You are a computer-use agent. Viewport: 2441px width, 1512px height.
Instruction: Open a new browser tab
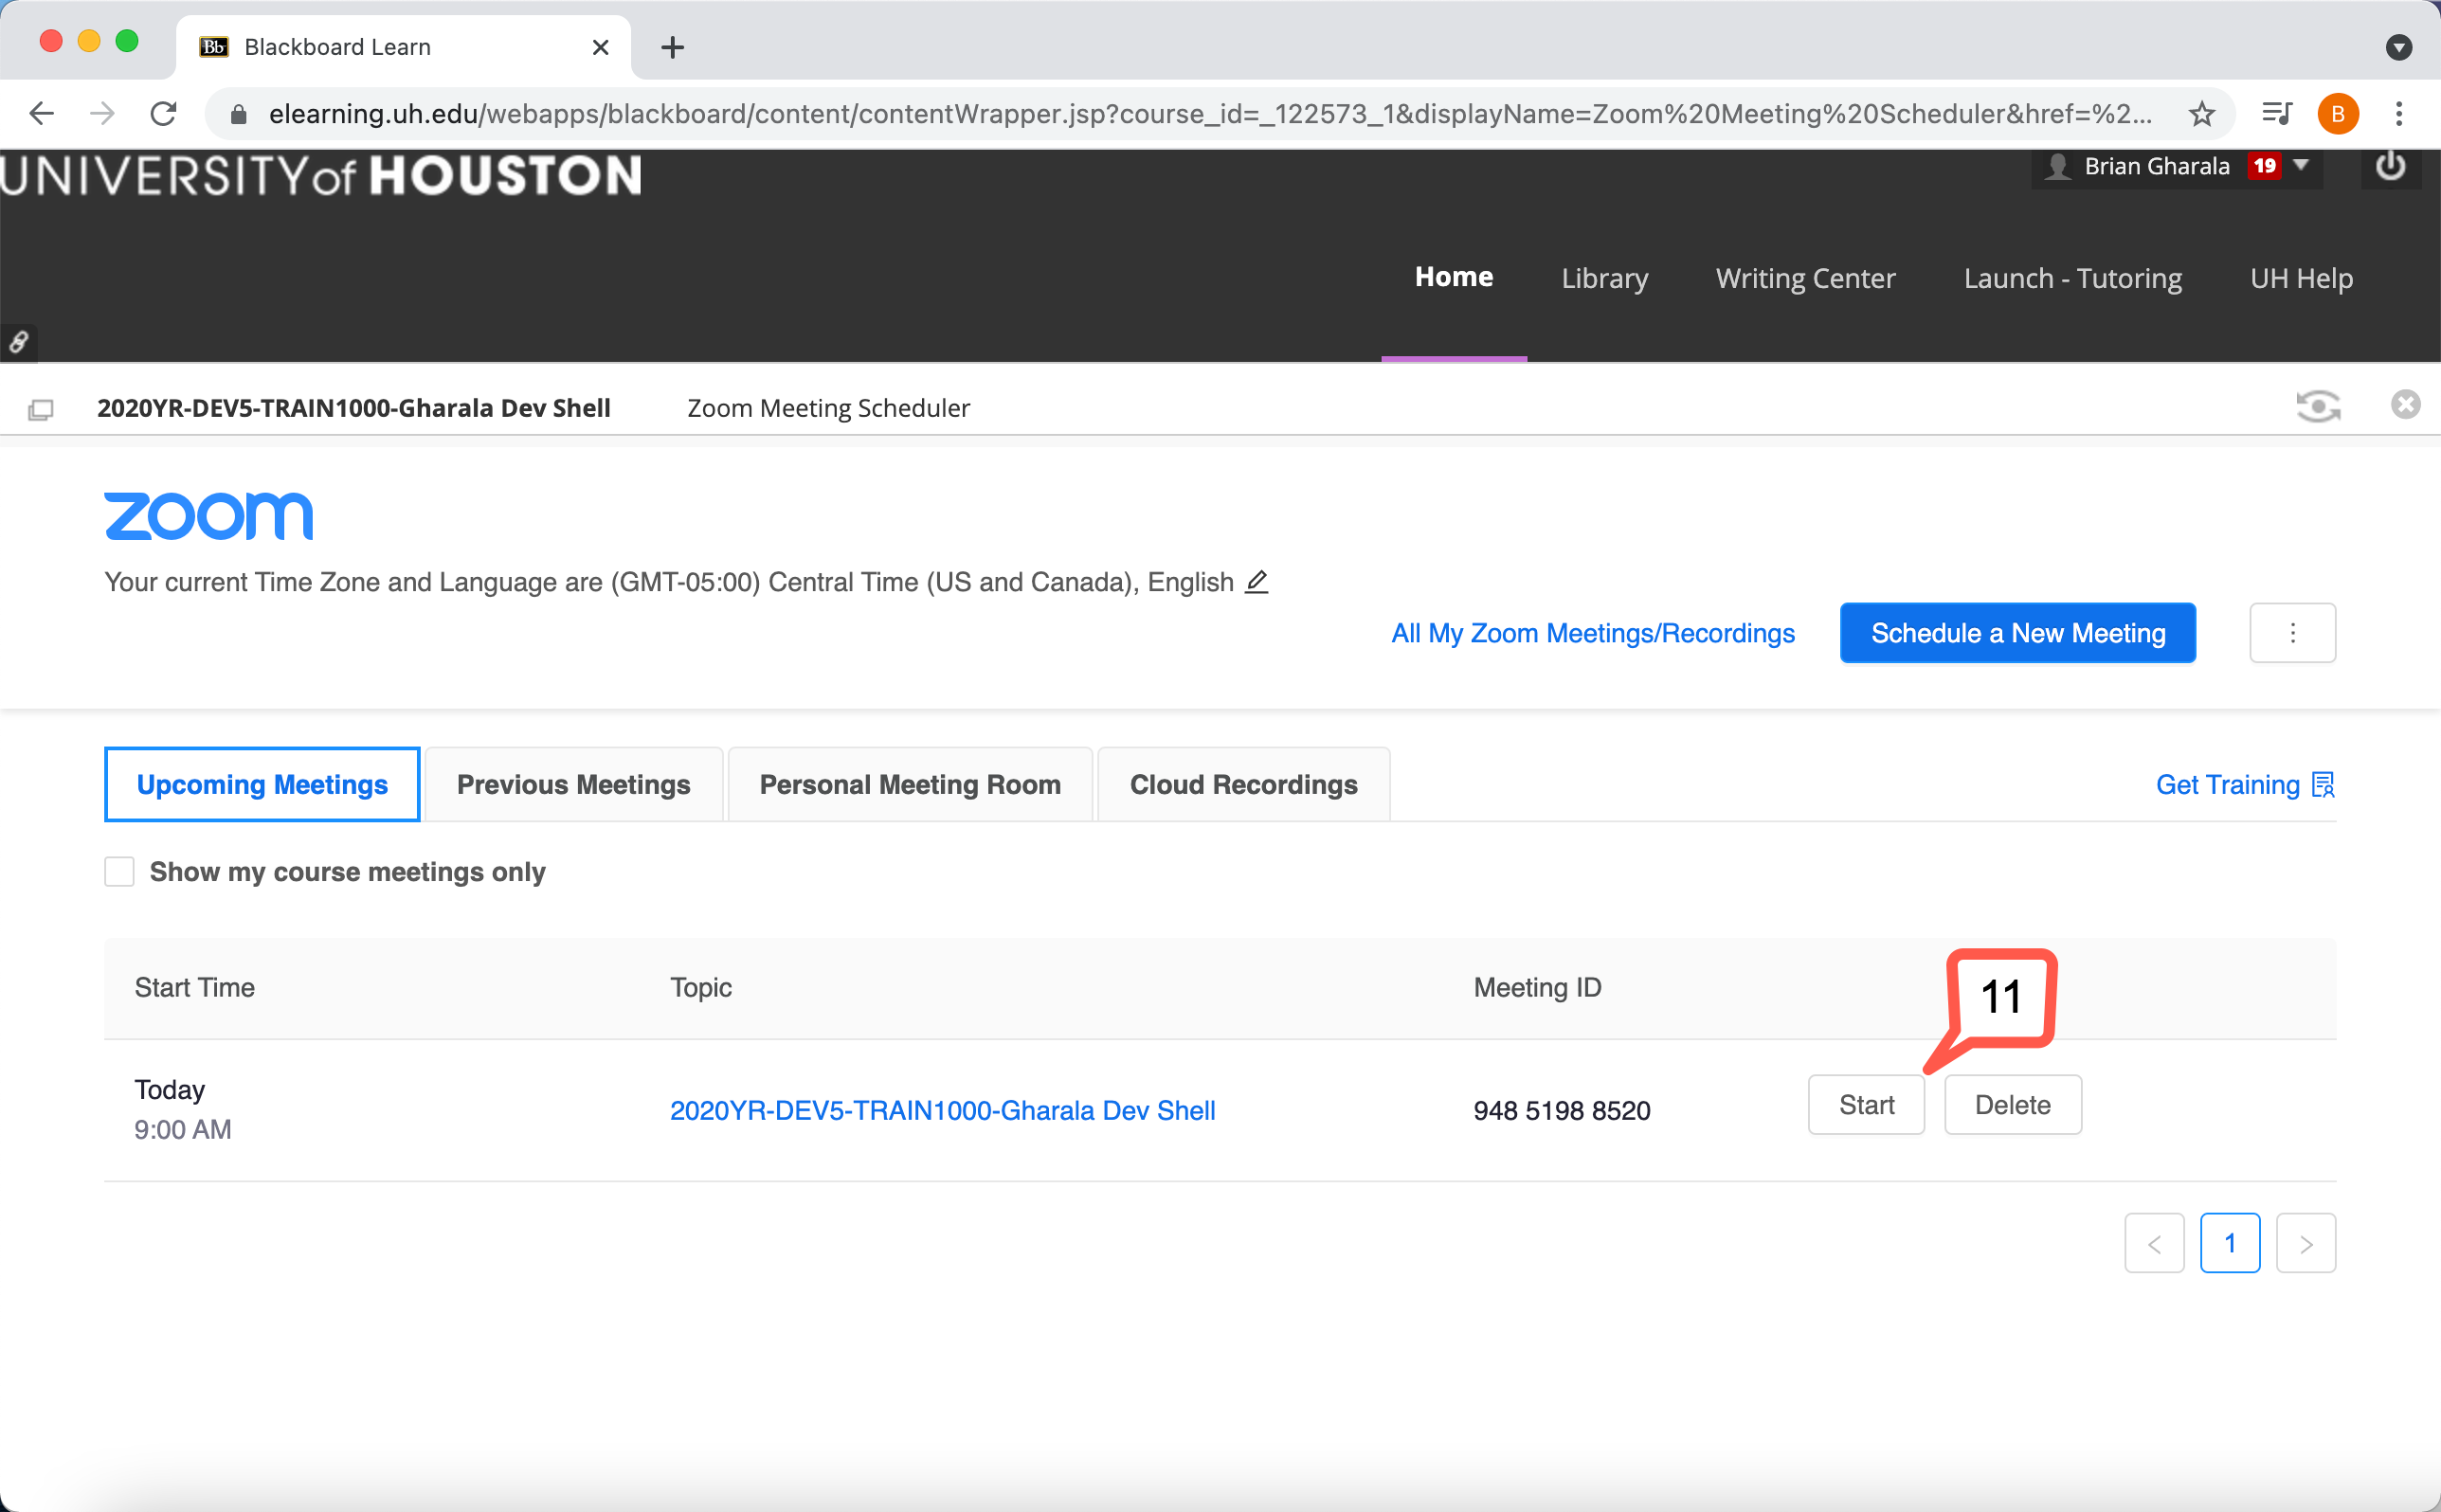[x=673, y=47]
